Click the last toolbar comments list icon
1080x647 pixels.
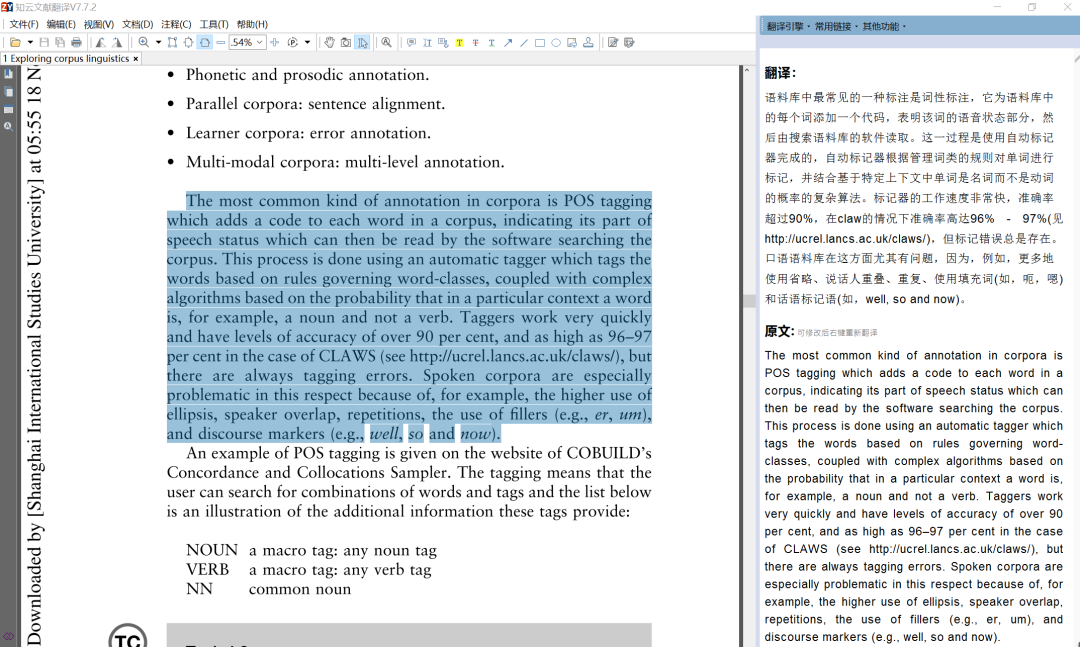coord(629,43)
